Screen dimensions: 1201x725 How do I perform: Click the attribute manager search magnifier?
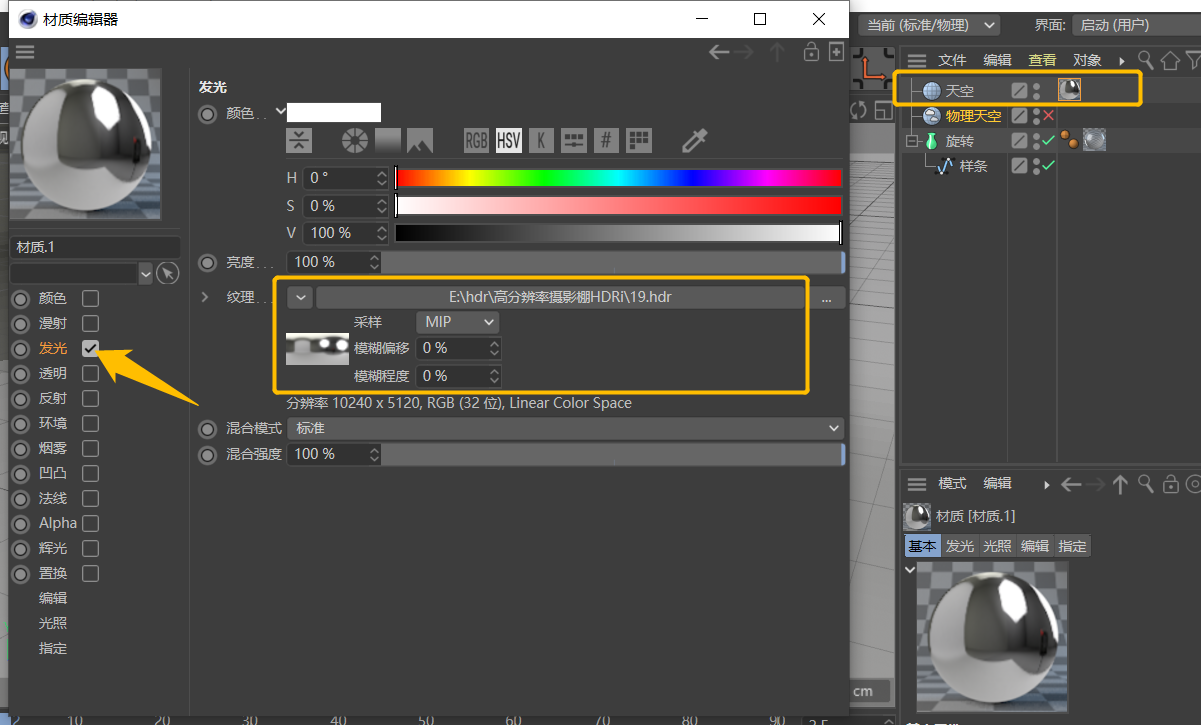point(1146,484)
